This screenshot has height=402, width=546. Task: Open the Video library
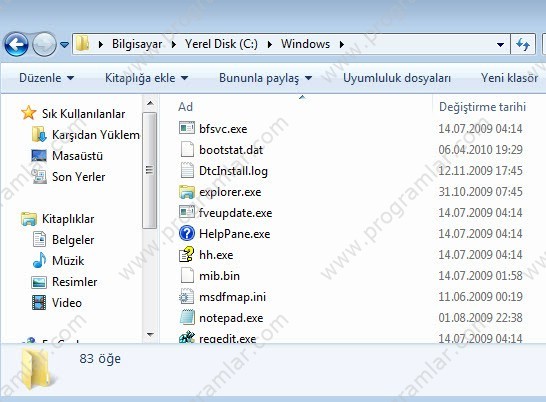pyautogui.click(x=67, y=302)
